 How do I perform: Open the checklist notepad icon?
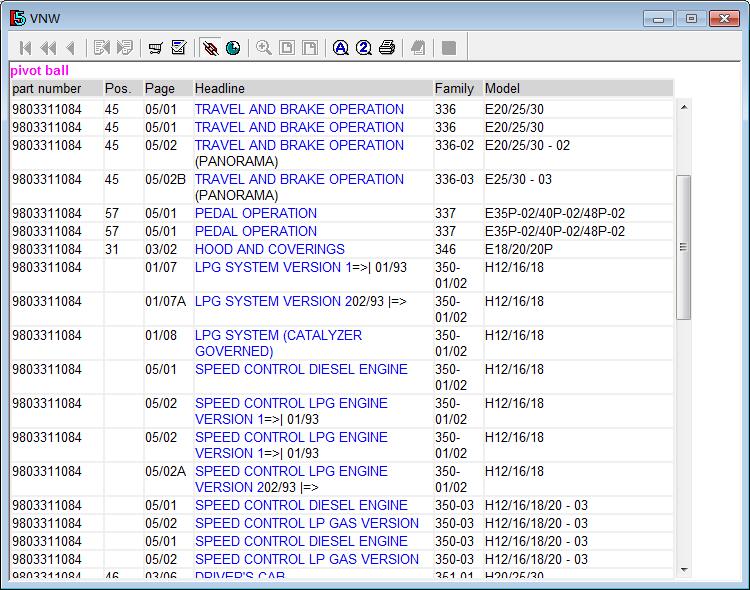pyautogui.click(x=179, y=47)
